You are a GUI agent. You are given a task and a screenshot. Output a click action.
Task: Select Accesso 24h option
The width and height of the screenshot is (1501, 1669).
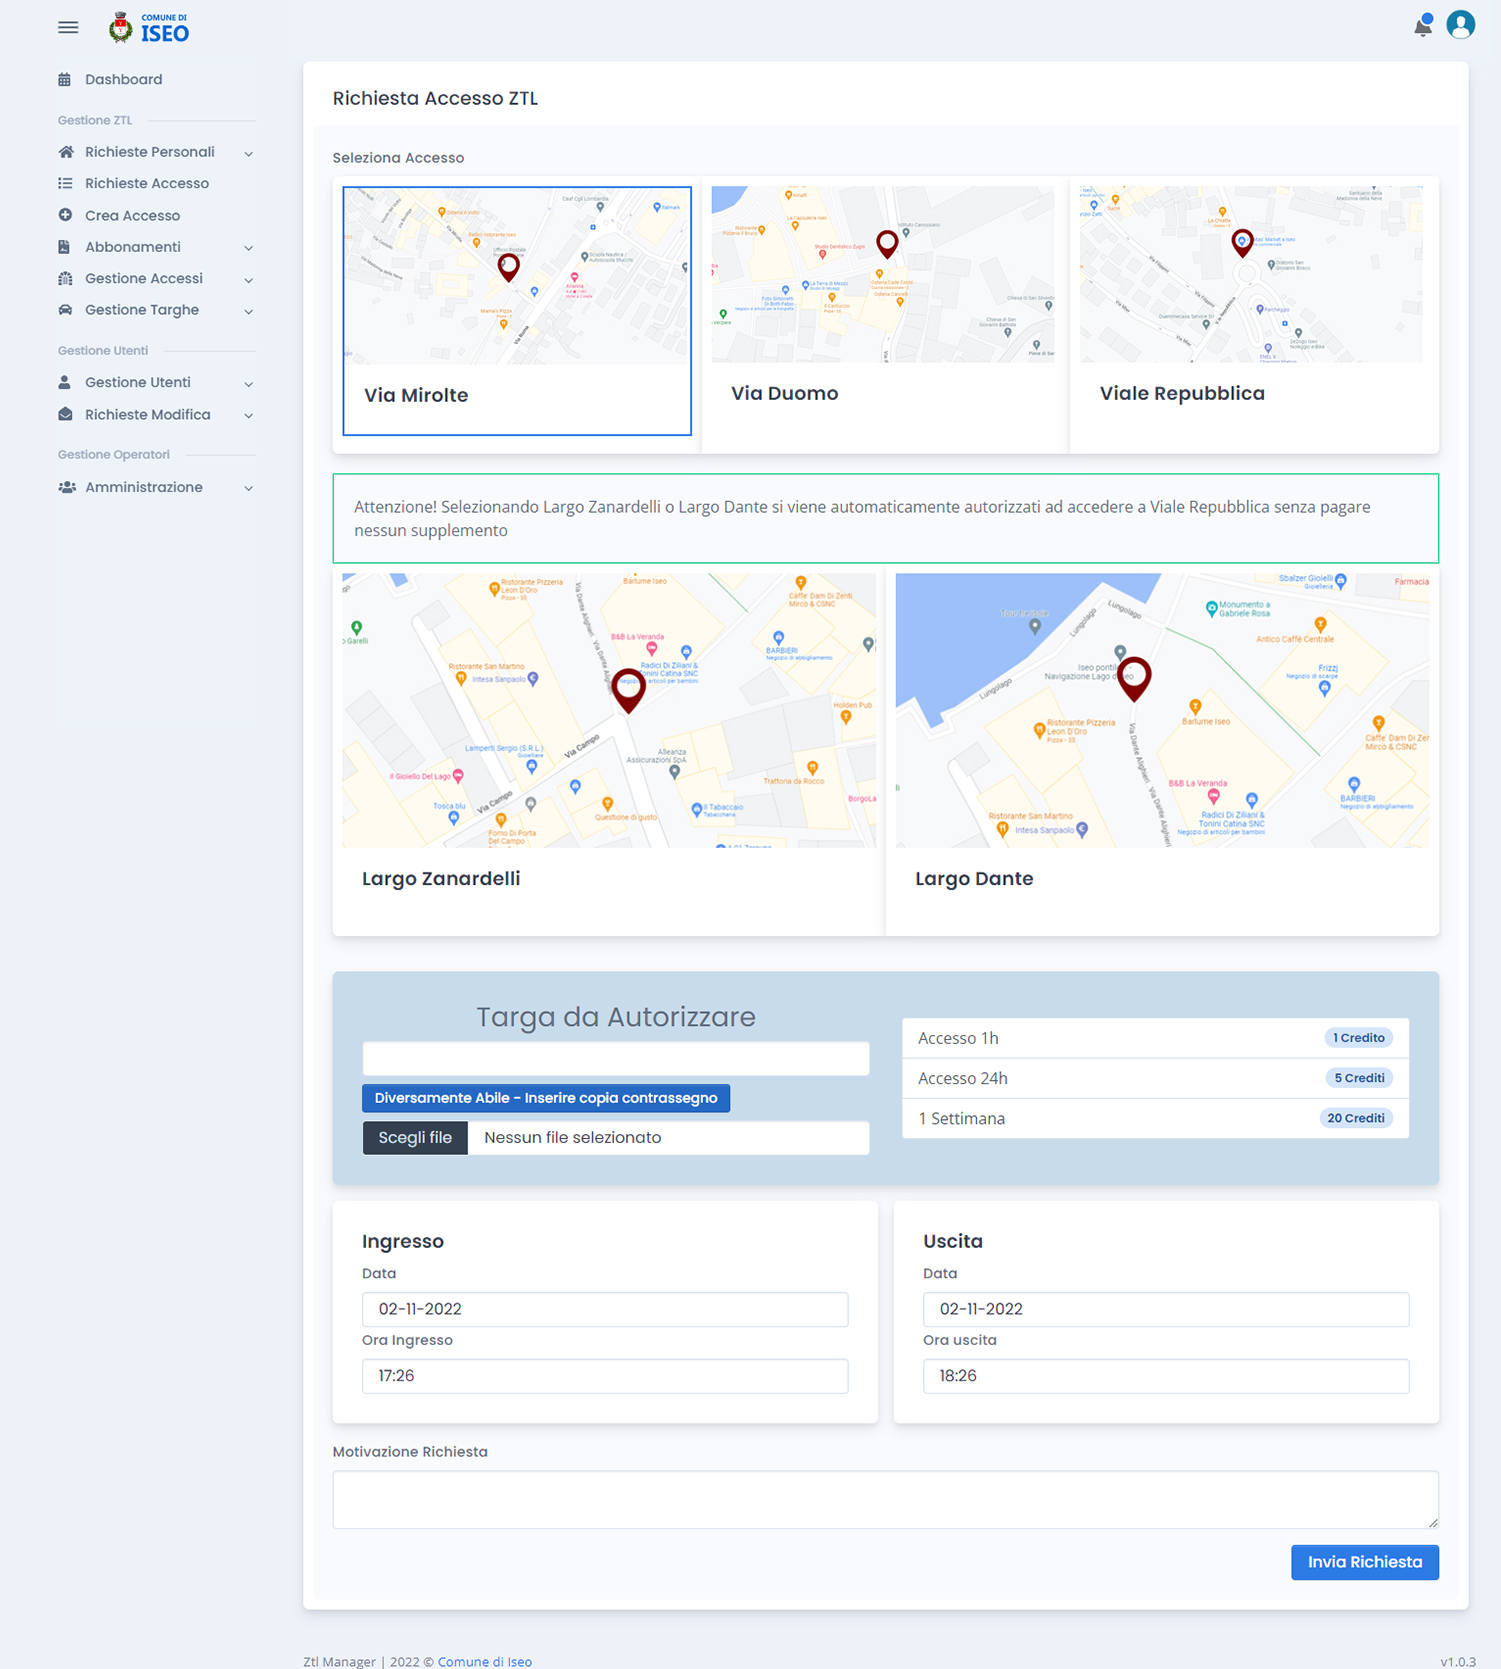click(x=1155, y=1078)
